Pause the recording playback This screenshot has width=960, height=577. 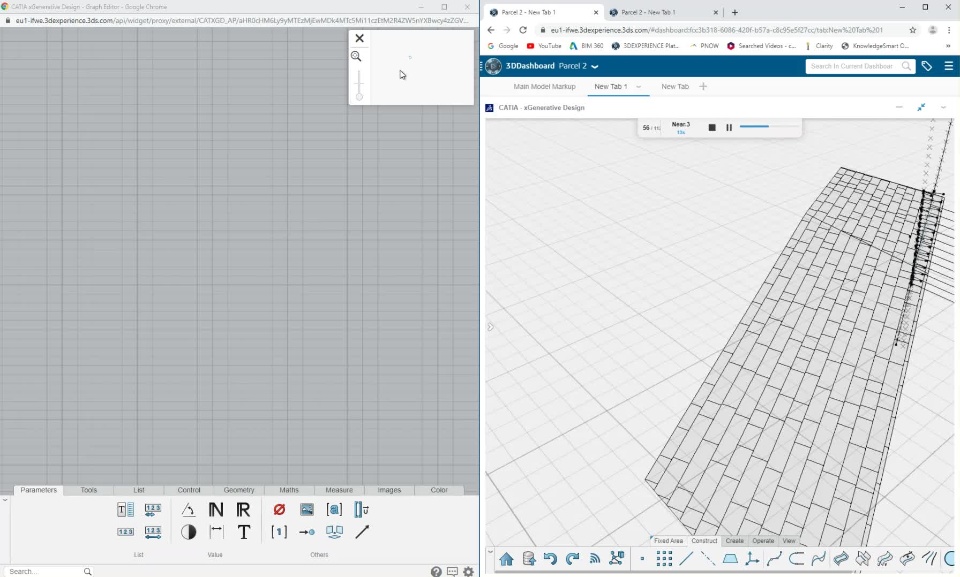point(729,127)
